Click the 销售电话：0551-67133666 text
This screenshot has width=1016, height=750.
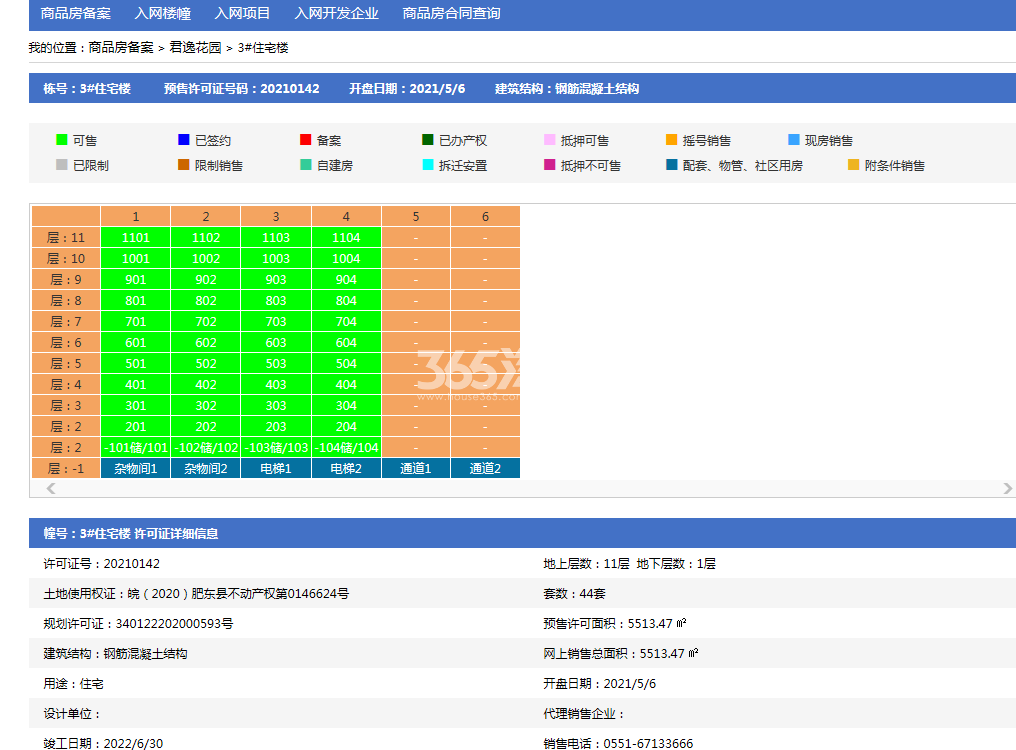coord(618,744)
